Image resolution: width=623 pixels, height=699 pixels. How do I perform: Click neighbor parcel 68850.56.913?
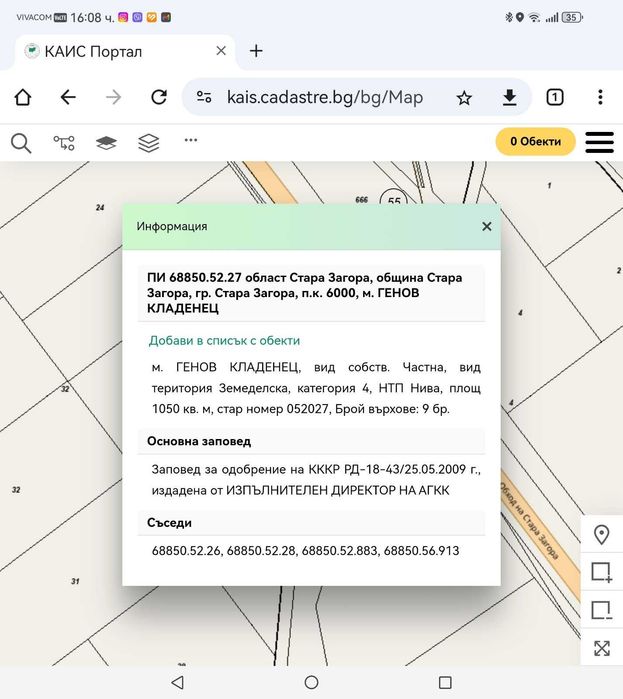pos(422,551)
